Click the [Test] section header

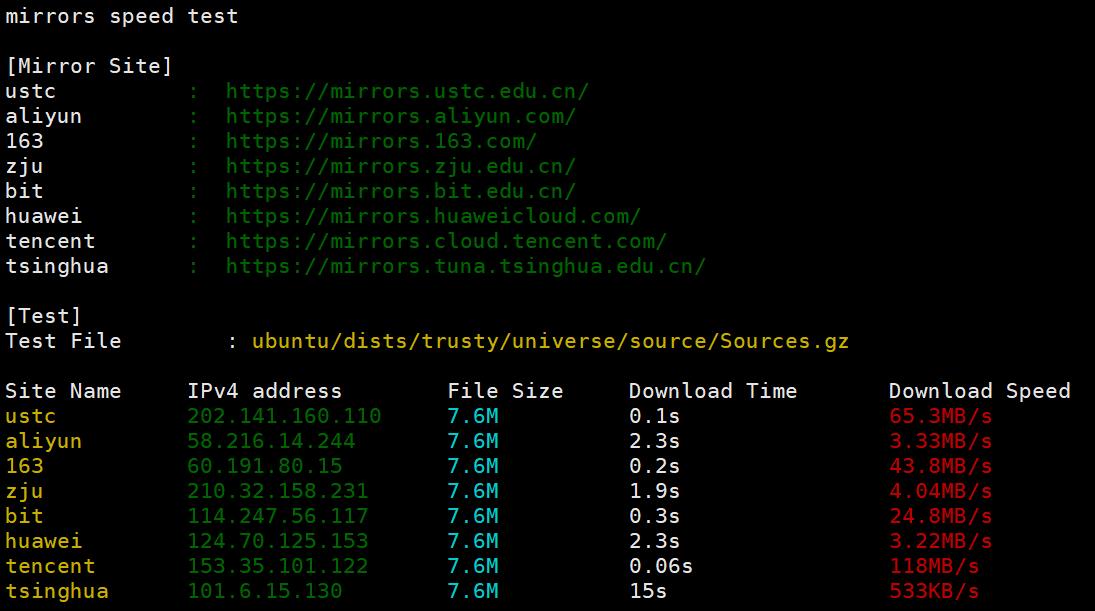click(44, 316)
